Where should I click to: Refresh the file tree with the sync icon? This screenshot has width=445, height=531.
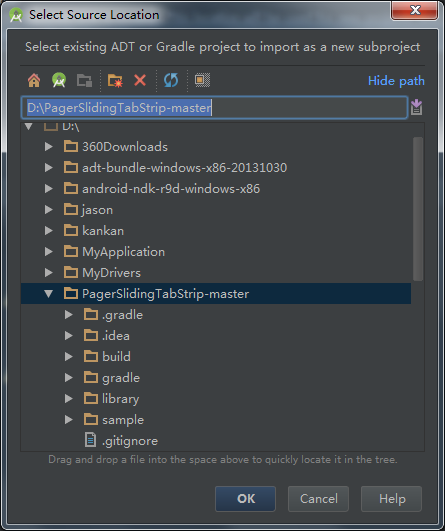coord(171,80)
